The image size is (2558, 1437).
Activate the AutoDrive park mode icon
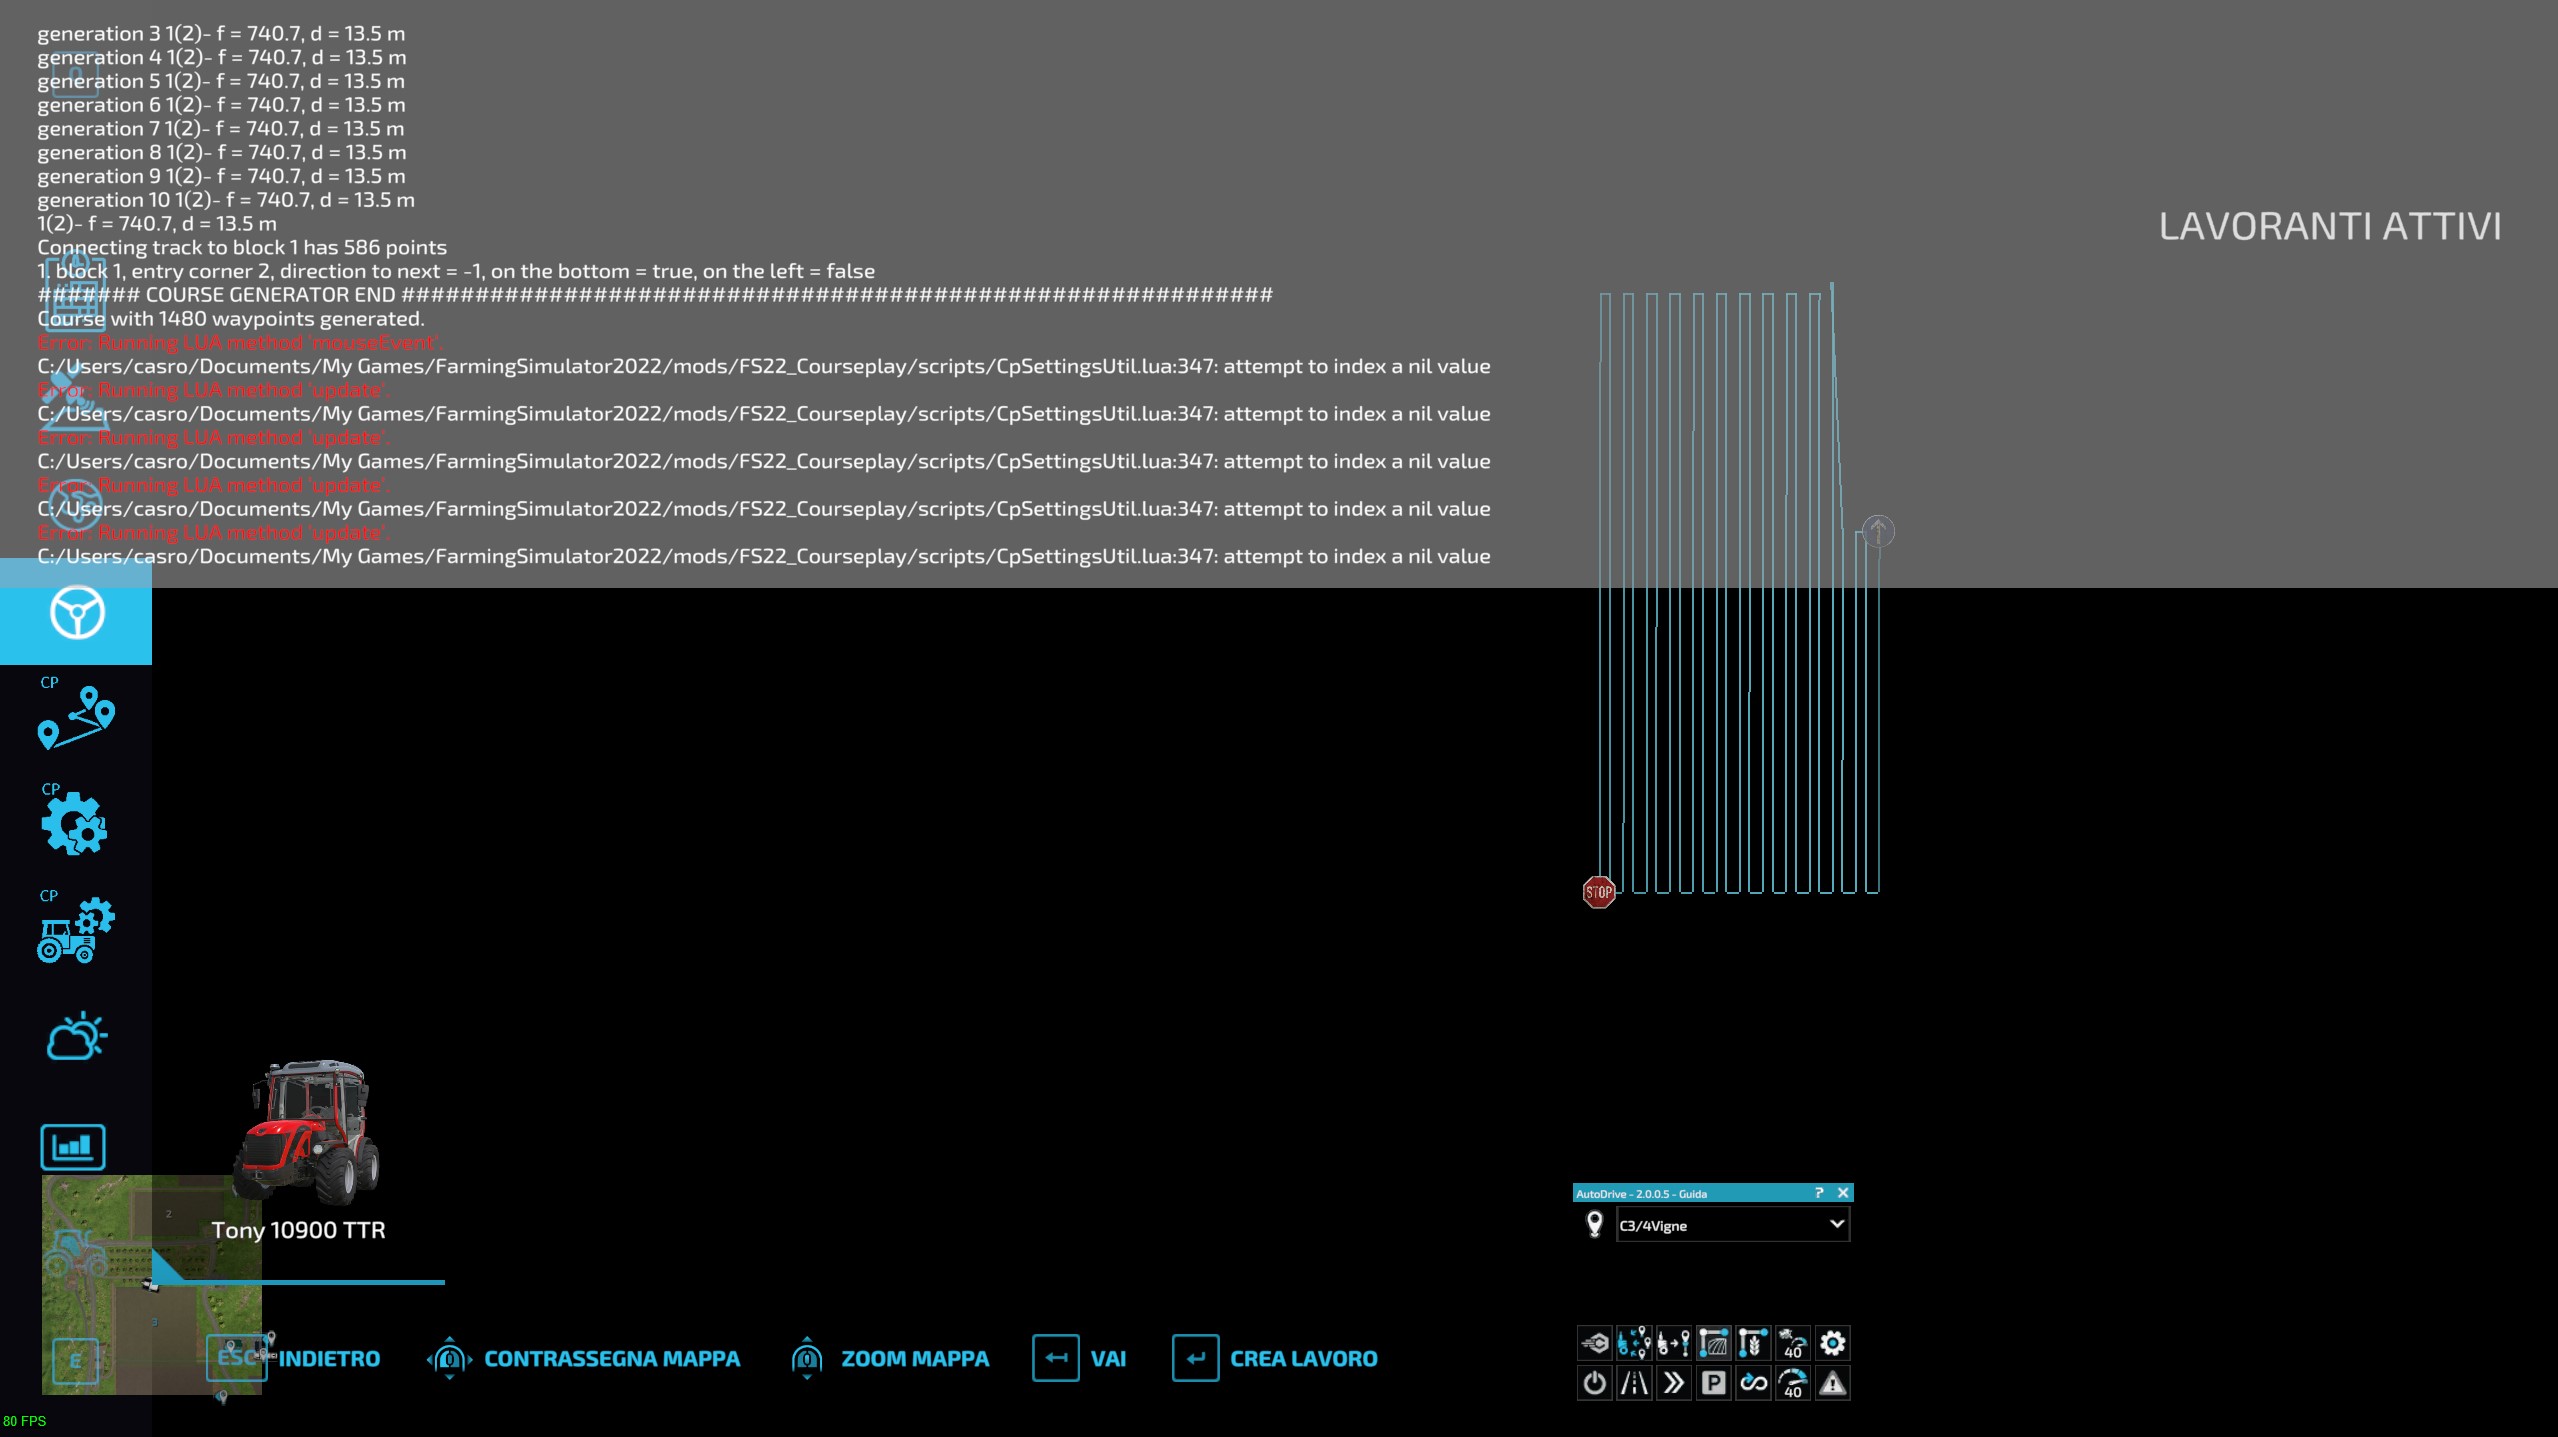(1716, 1383)
